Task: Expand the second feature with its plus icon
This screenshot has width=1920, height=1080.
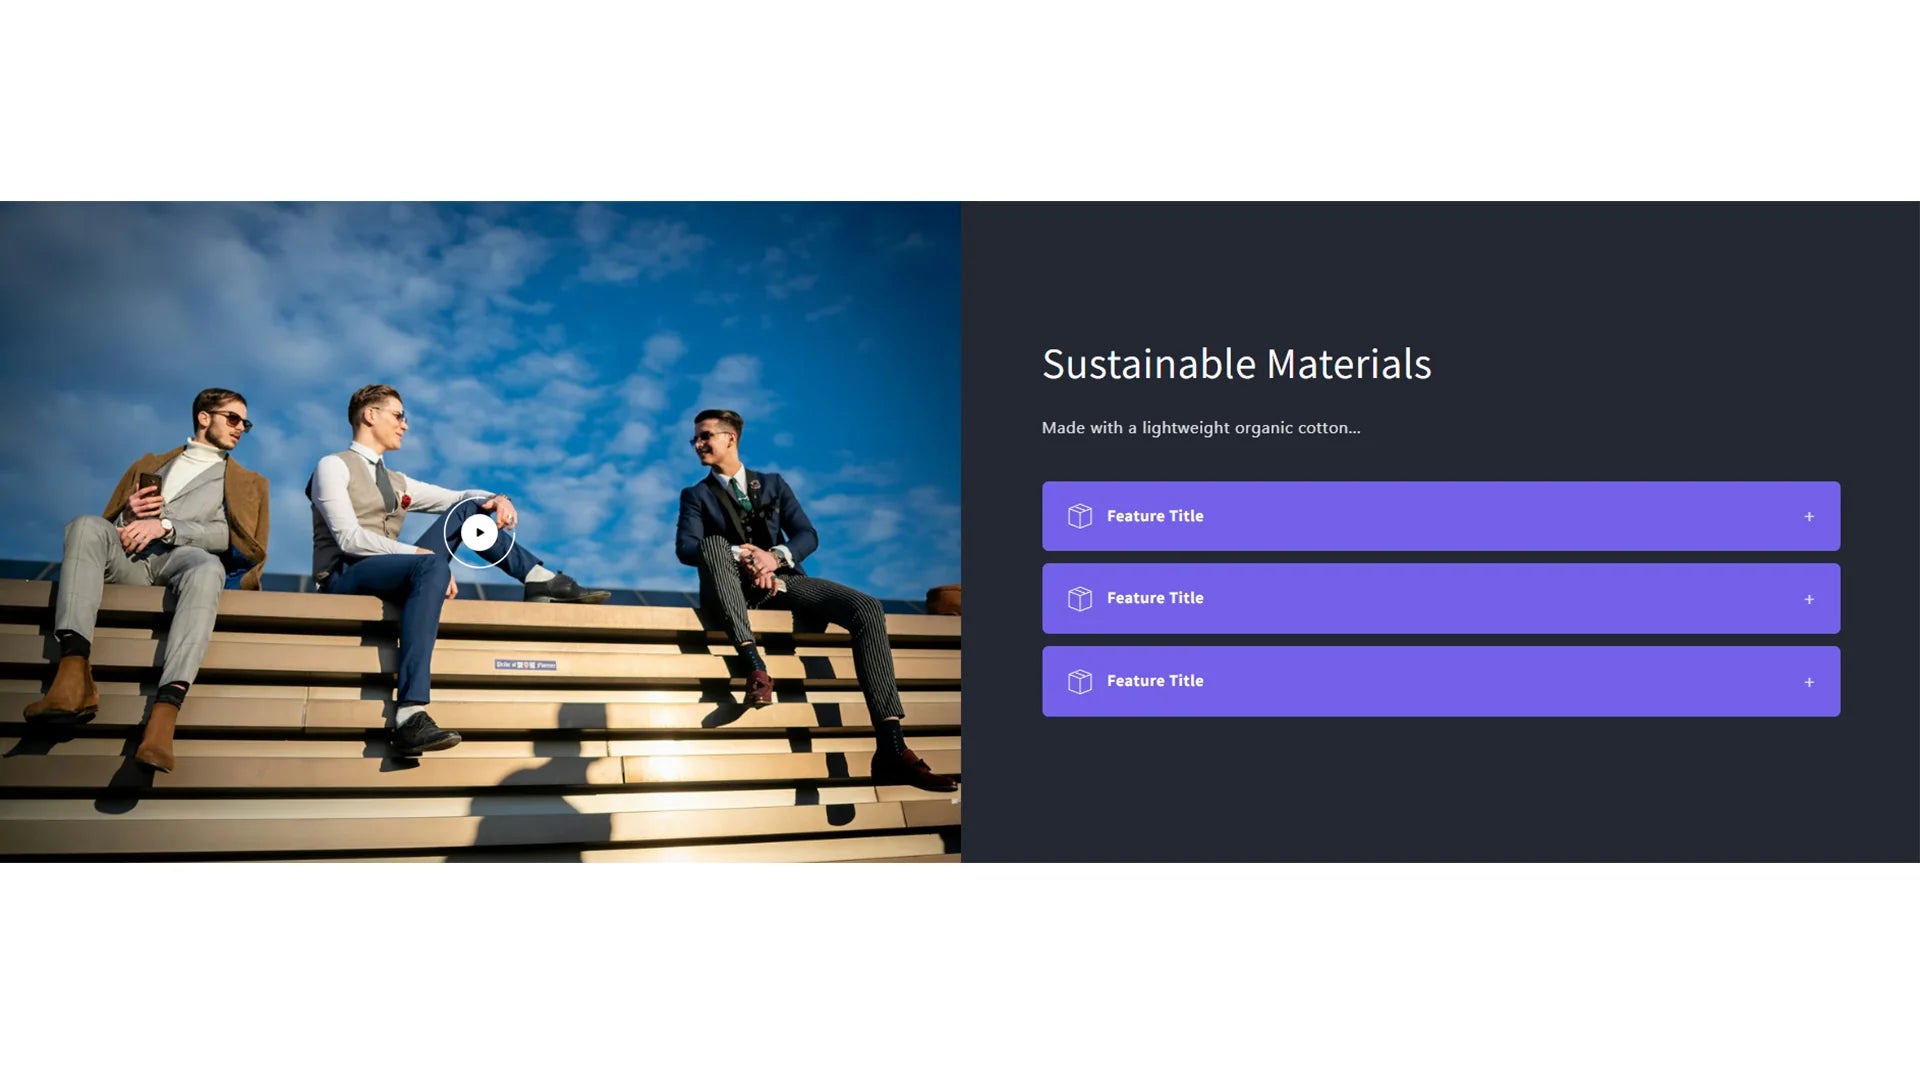Action: (x=1809, y=599)
